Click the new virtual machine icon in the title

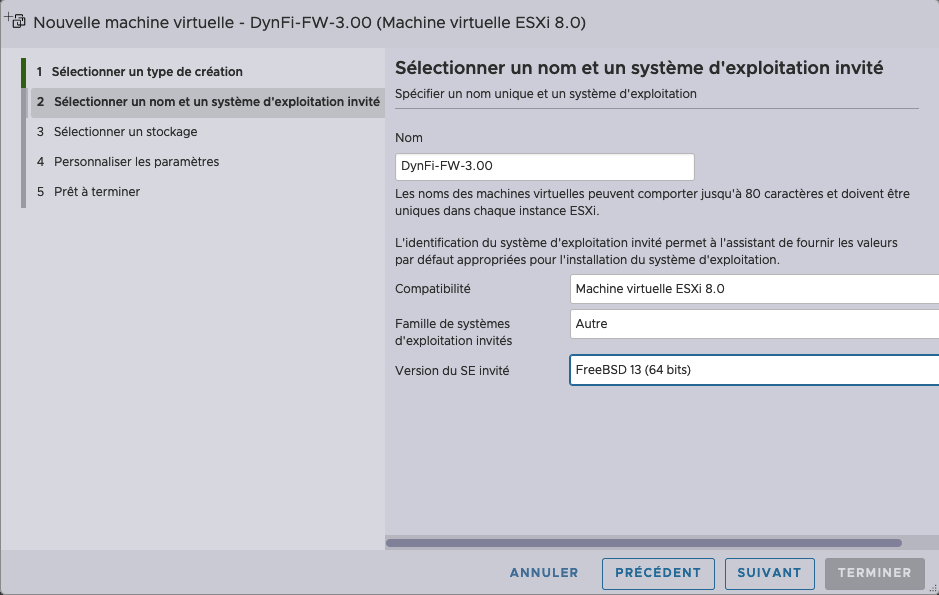(16, 21)
